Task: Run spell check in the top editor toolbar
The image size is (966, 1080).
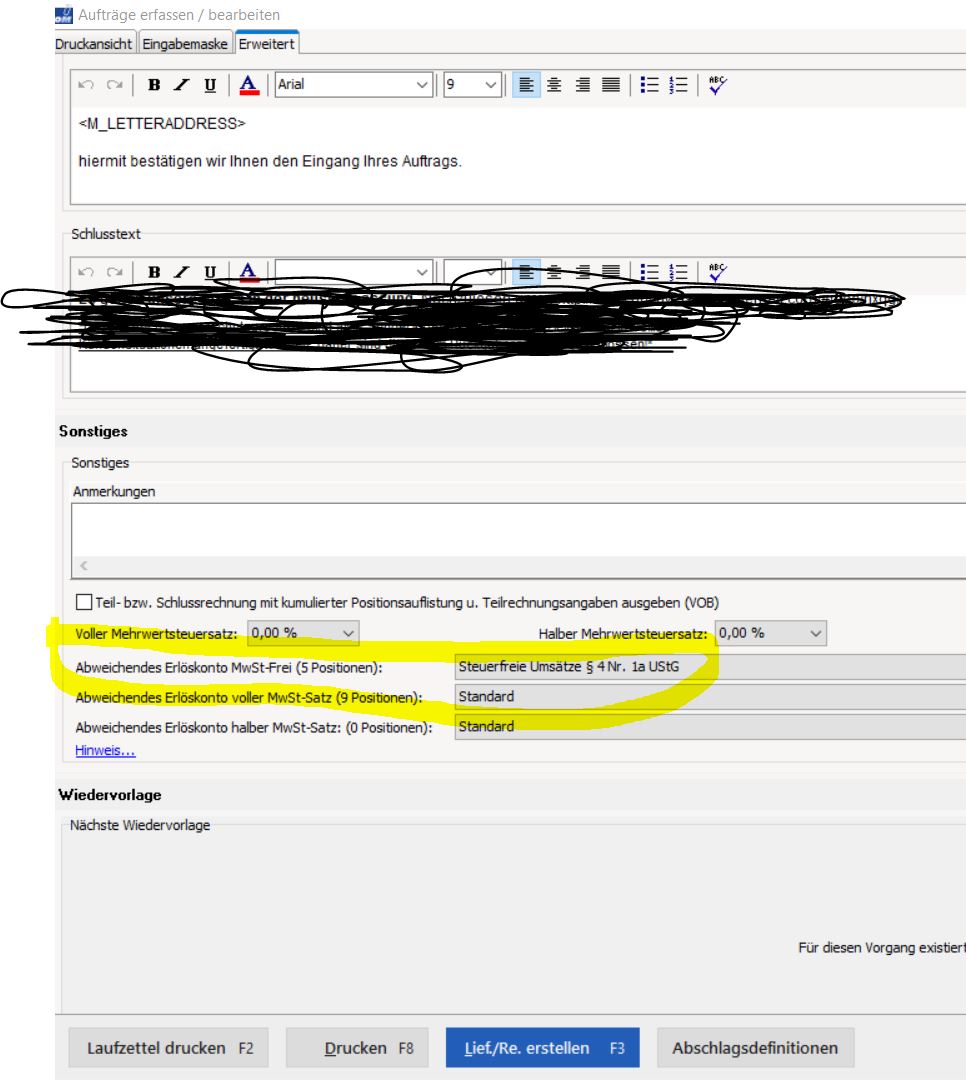Action: [x=717, y=85]
